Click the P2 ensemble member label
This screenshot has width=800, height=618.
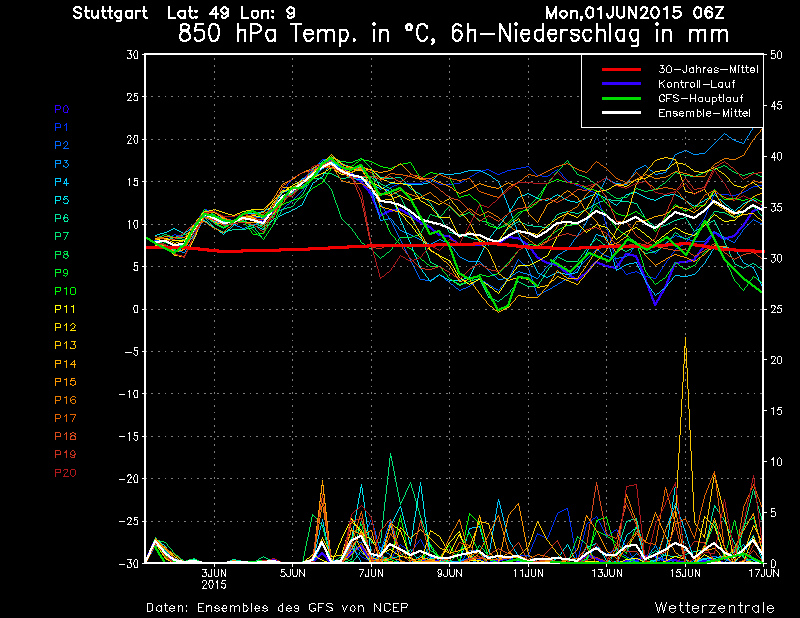tap(62, 145)
